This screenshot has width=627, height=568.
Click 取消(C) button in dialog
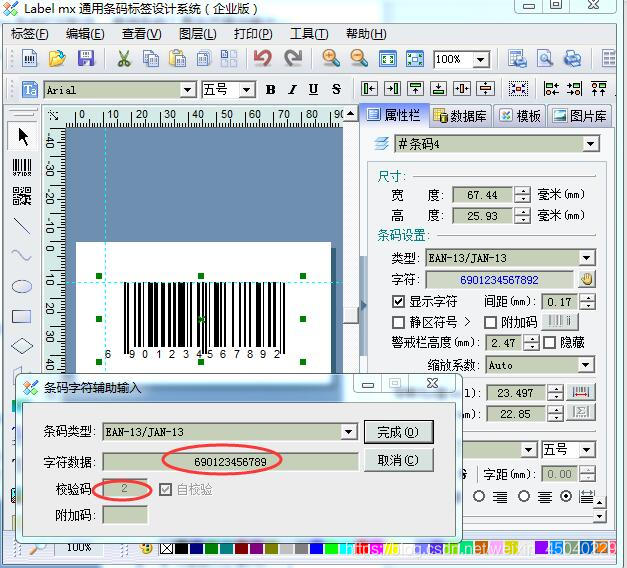click(x=398, y=460)
